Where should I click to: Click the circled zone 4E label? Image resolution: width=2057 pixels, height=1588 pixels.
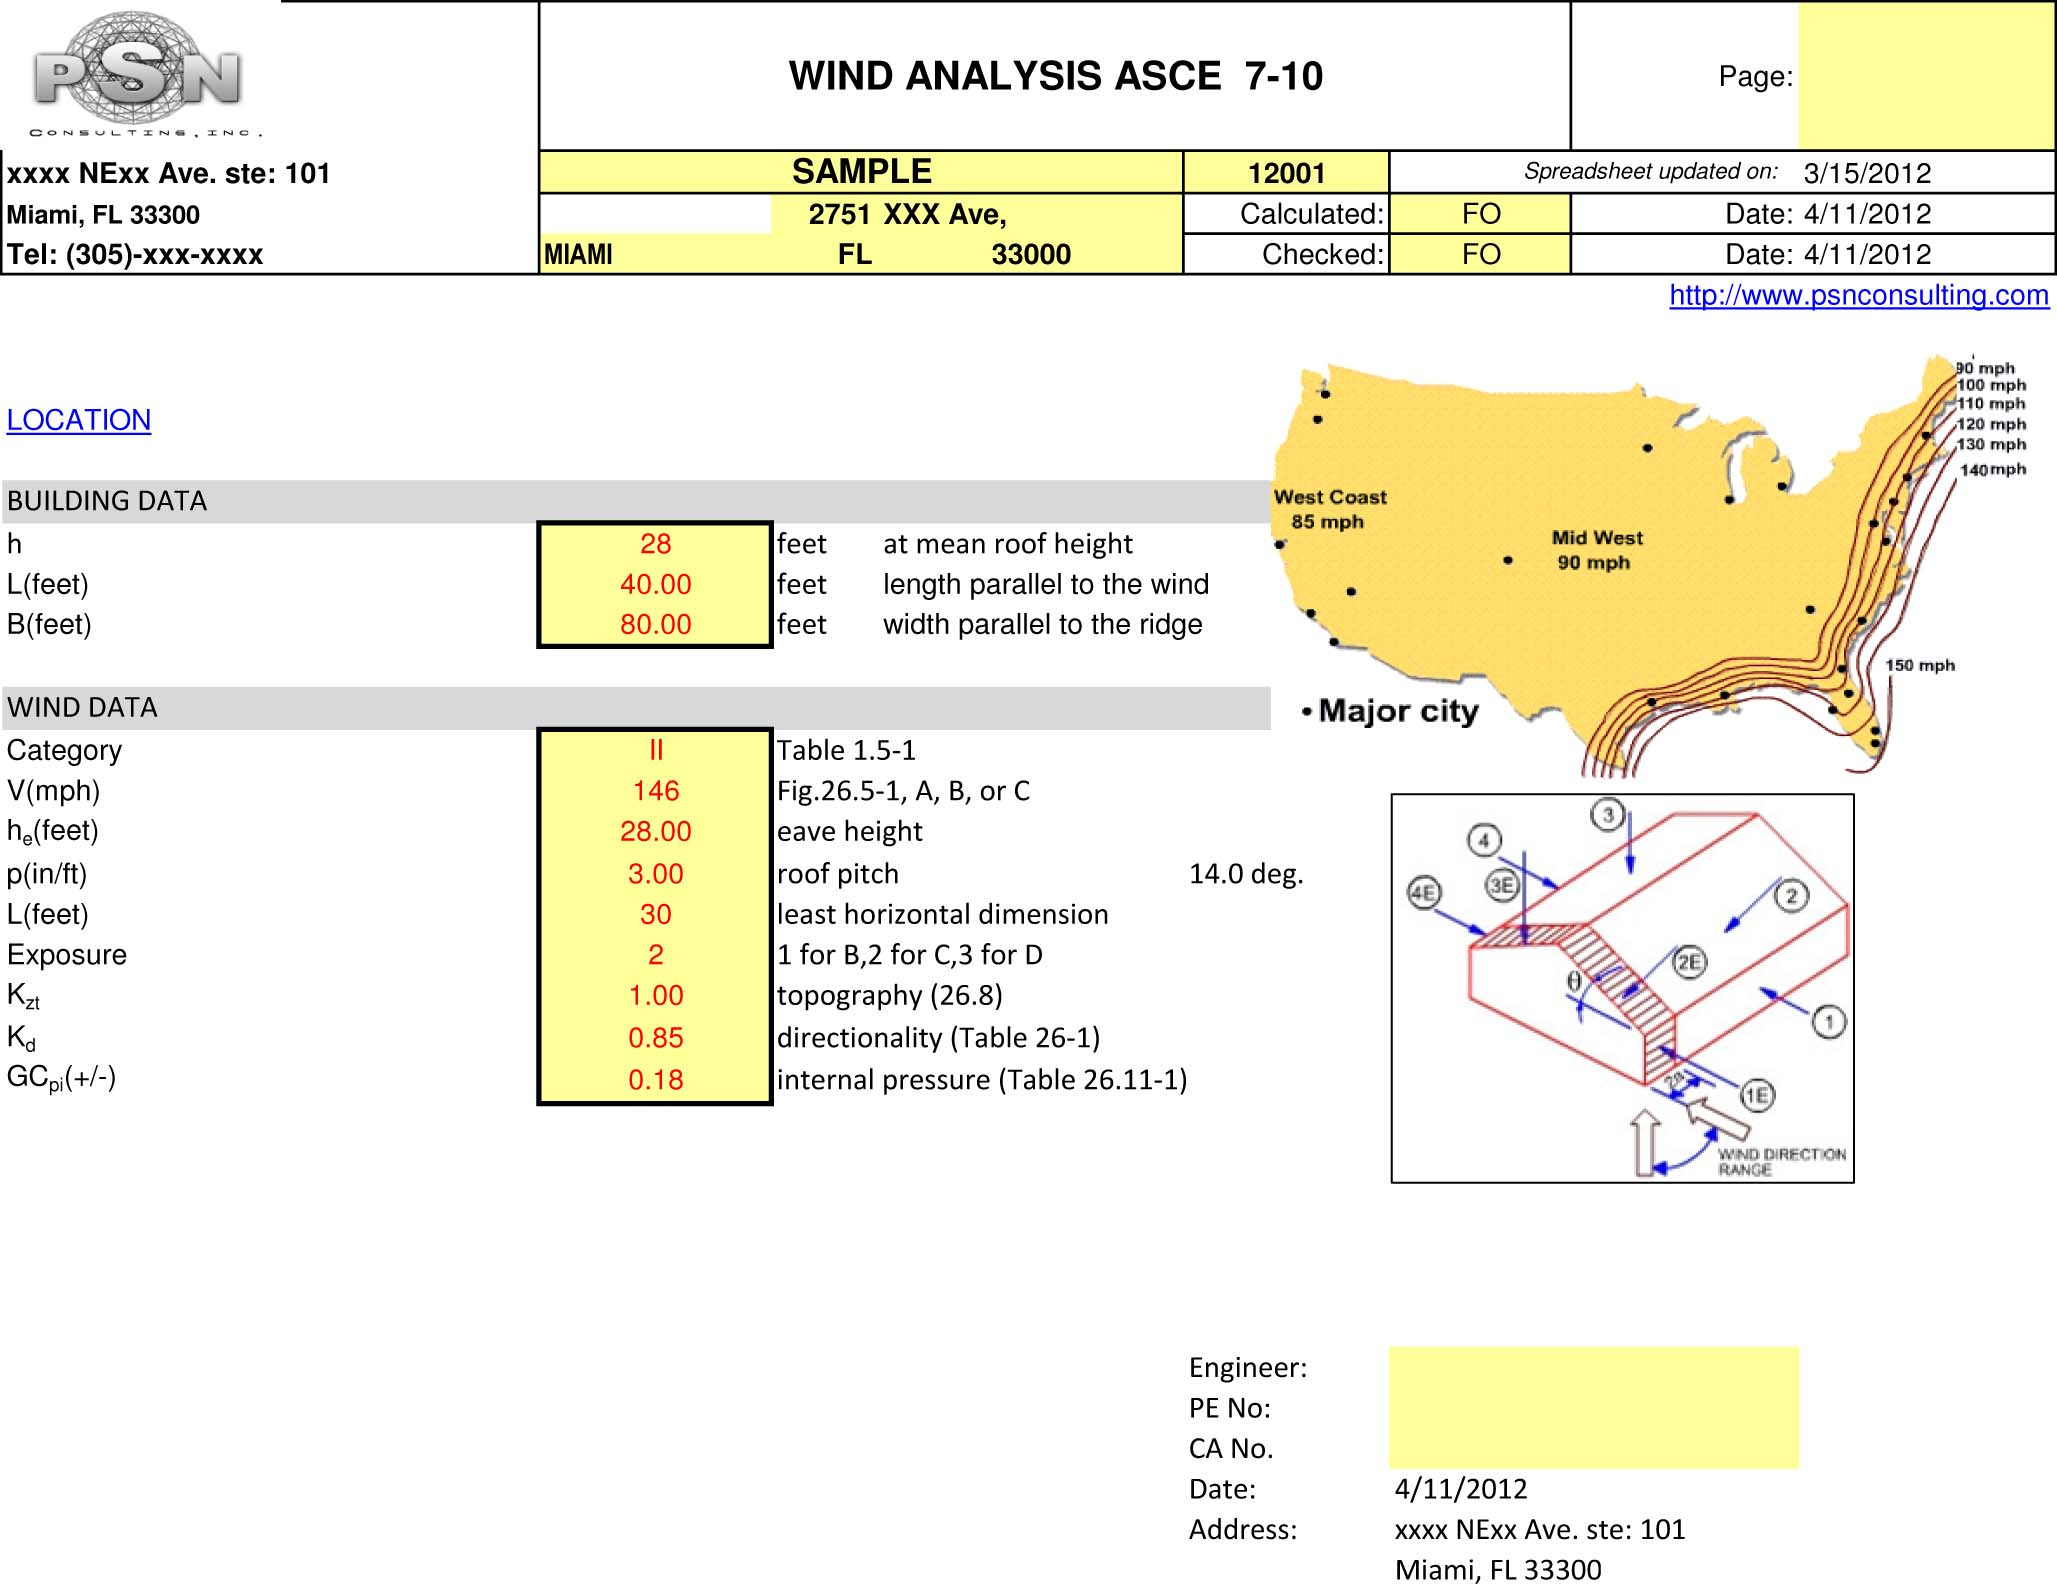tap(1423, 893)
